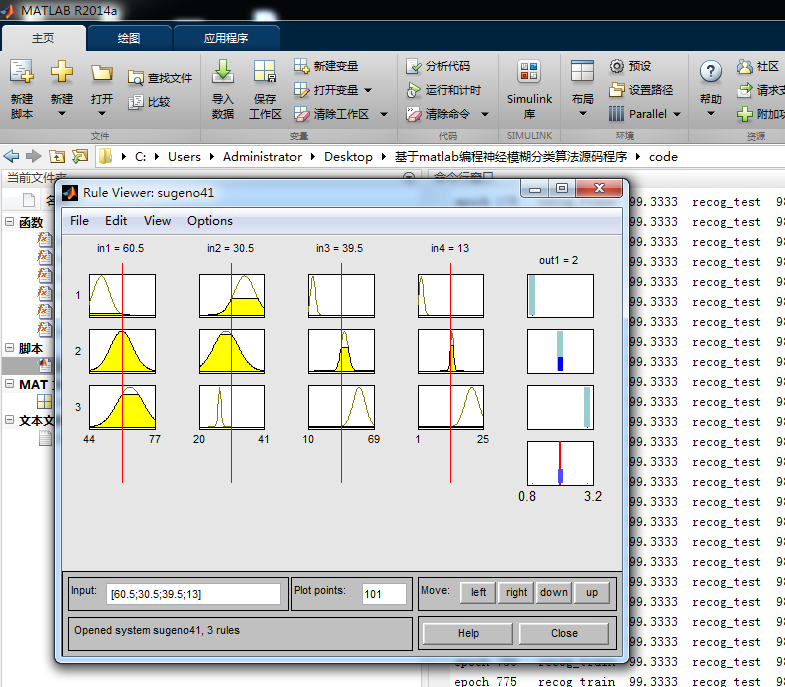Click the Move left button

(478, 592)
